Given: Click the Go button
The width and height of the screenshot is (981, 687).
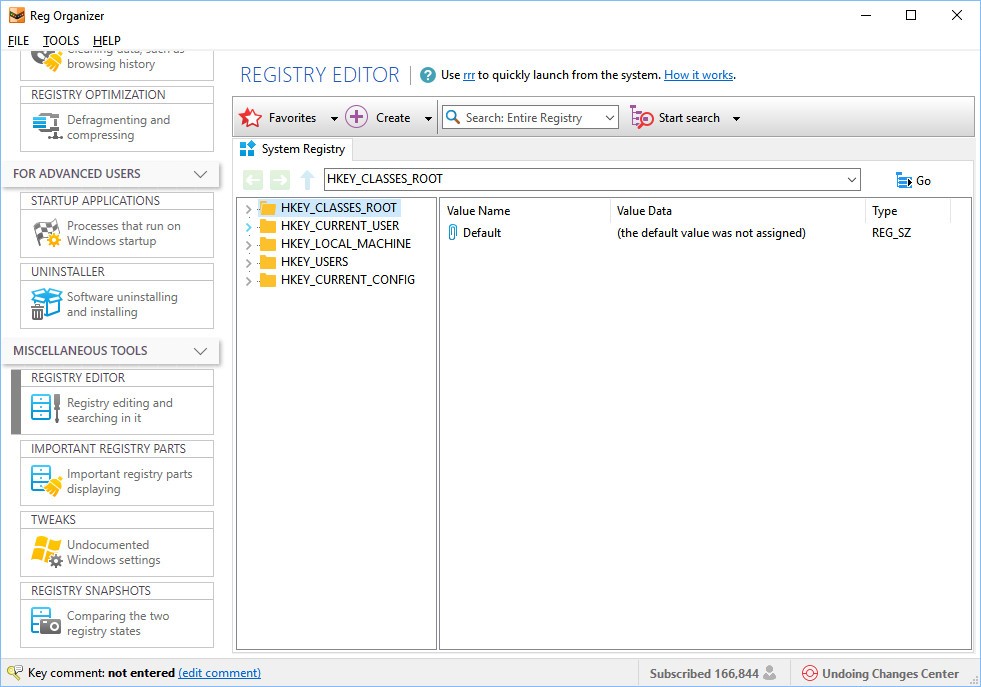Looking at the screenshot, I should (913, 181).
